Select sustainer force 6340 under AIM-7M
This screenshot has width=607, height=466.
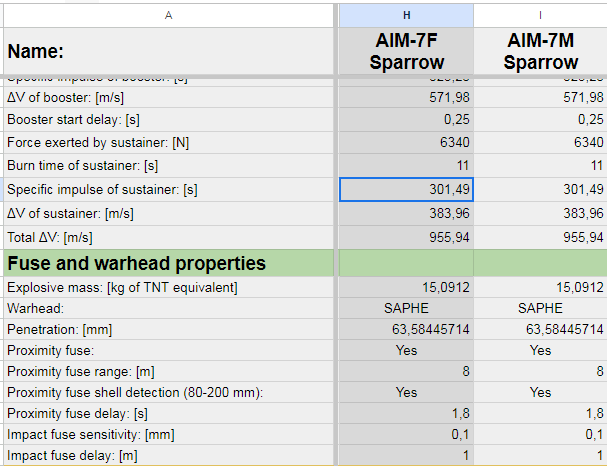pyautogui.click(x=540, y=142)
